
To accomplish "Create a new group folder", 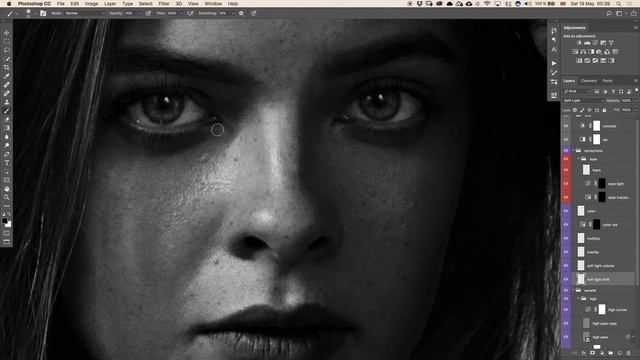I will pos(611,353).
